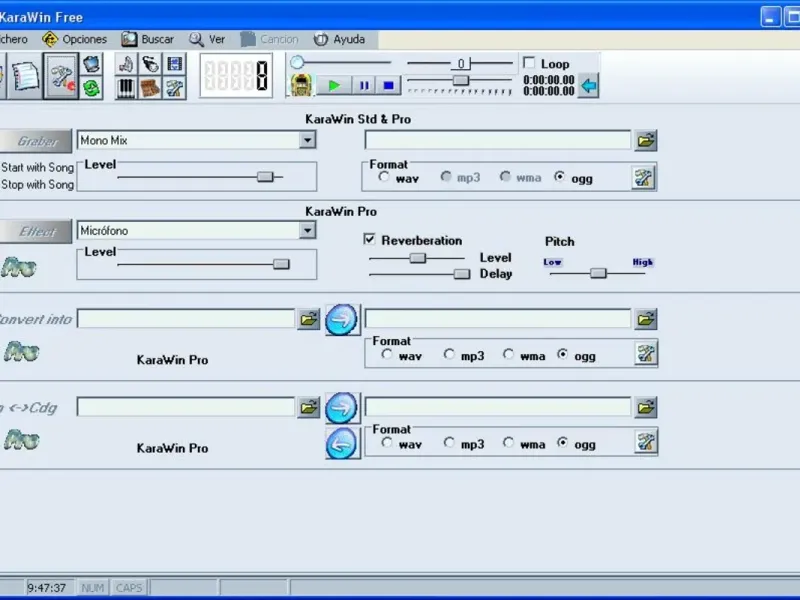Viewport: 800px width, 600px height.
Task: Click the Start with Song option
Action: click(37, 167)
